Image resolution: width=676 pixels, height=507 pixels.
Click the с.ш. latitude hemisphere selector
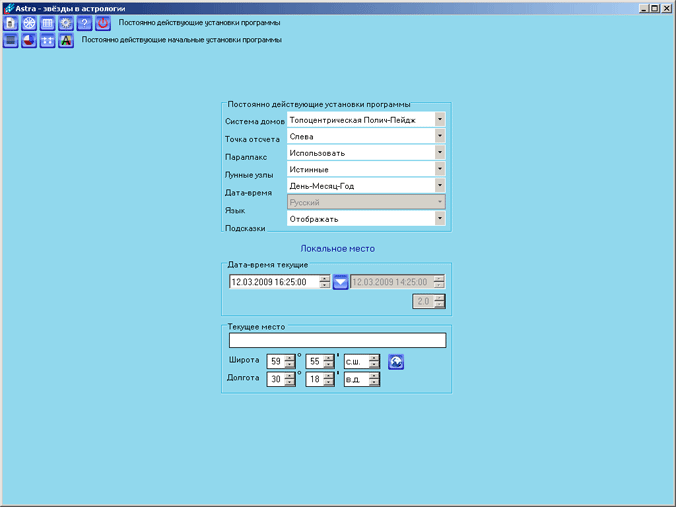coord(362,361)
